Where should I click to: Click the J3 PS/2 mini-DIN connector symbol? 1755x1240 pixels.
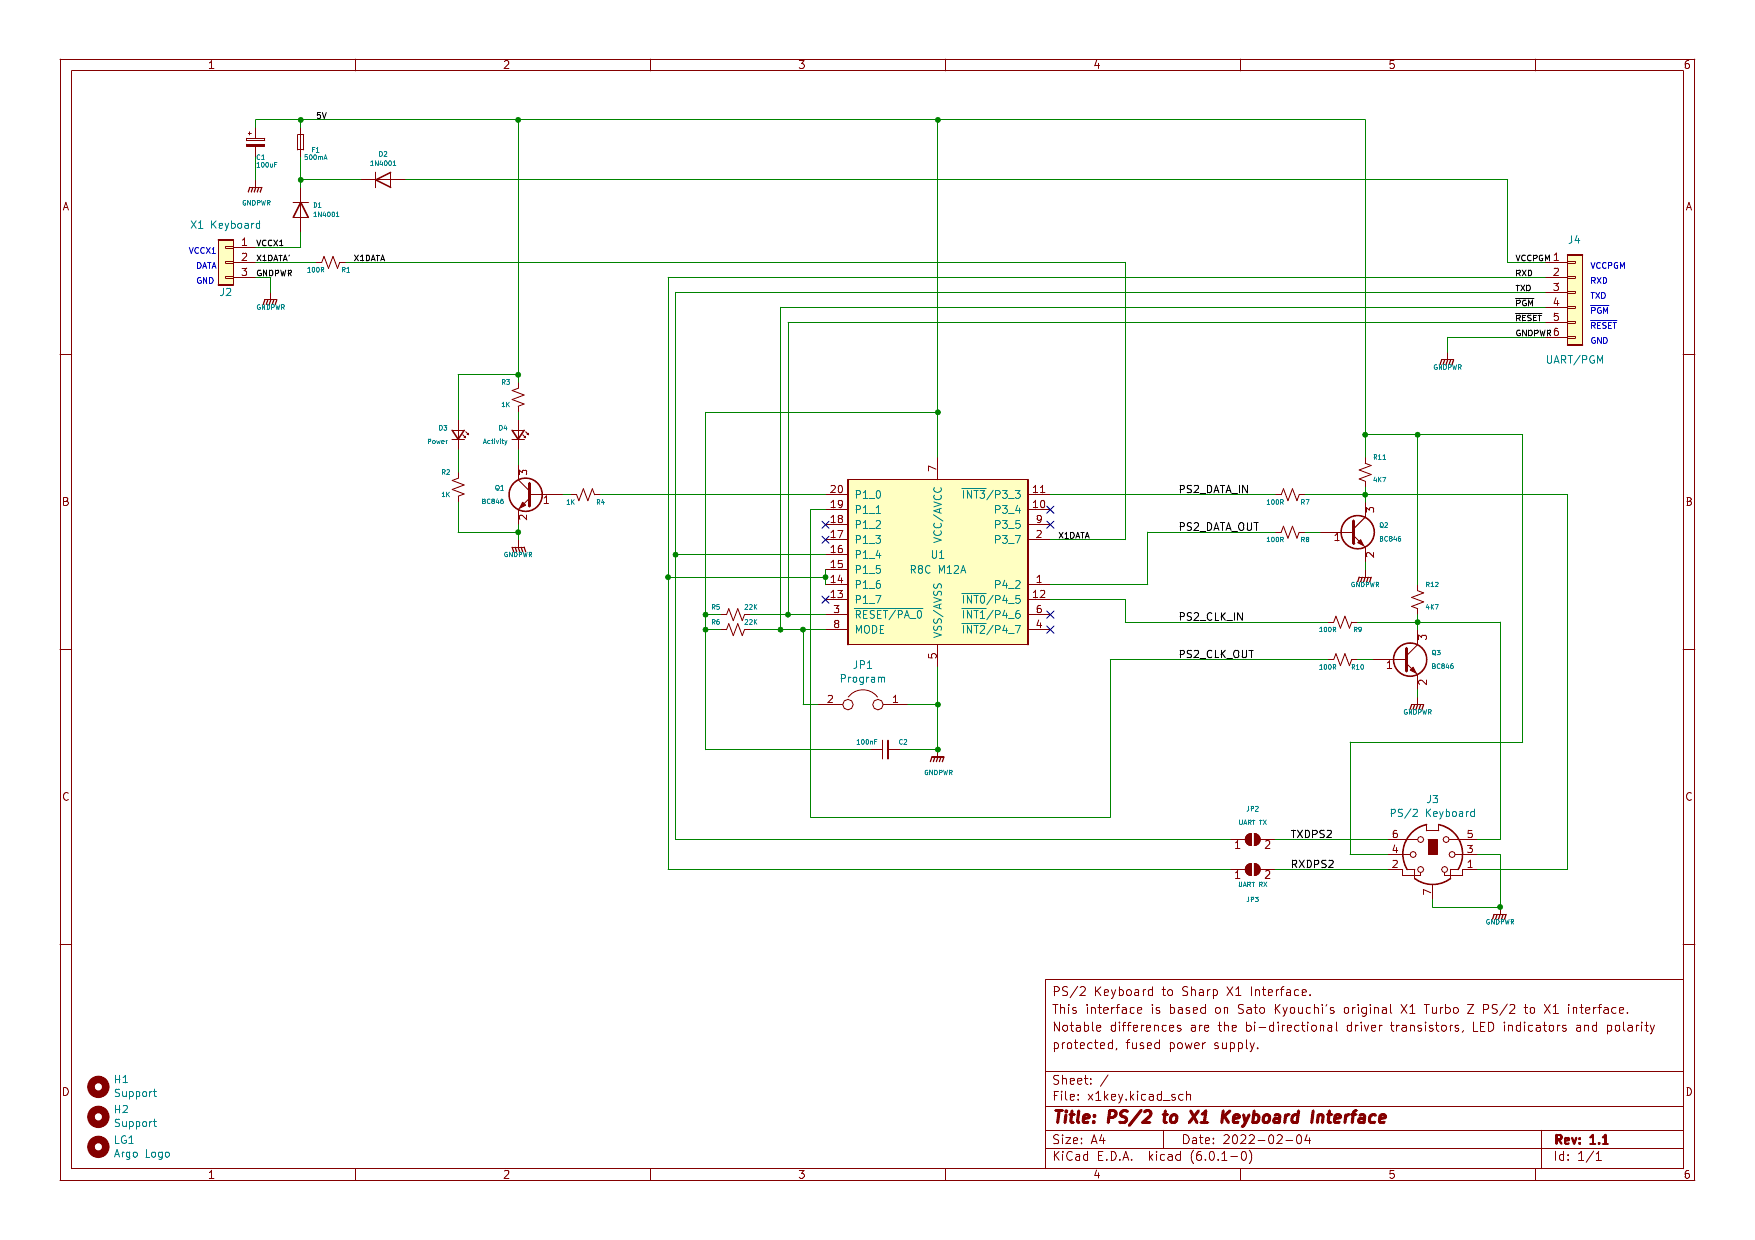(x=1433, y=855)
